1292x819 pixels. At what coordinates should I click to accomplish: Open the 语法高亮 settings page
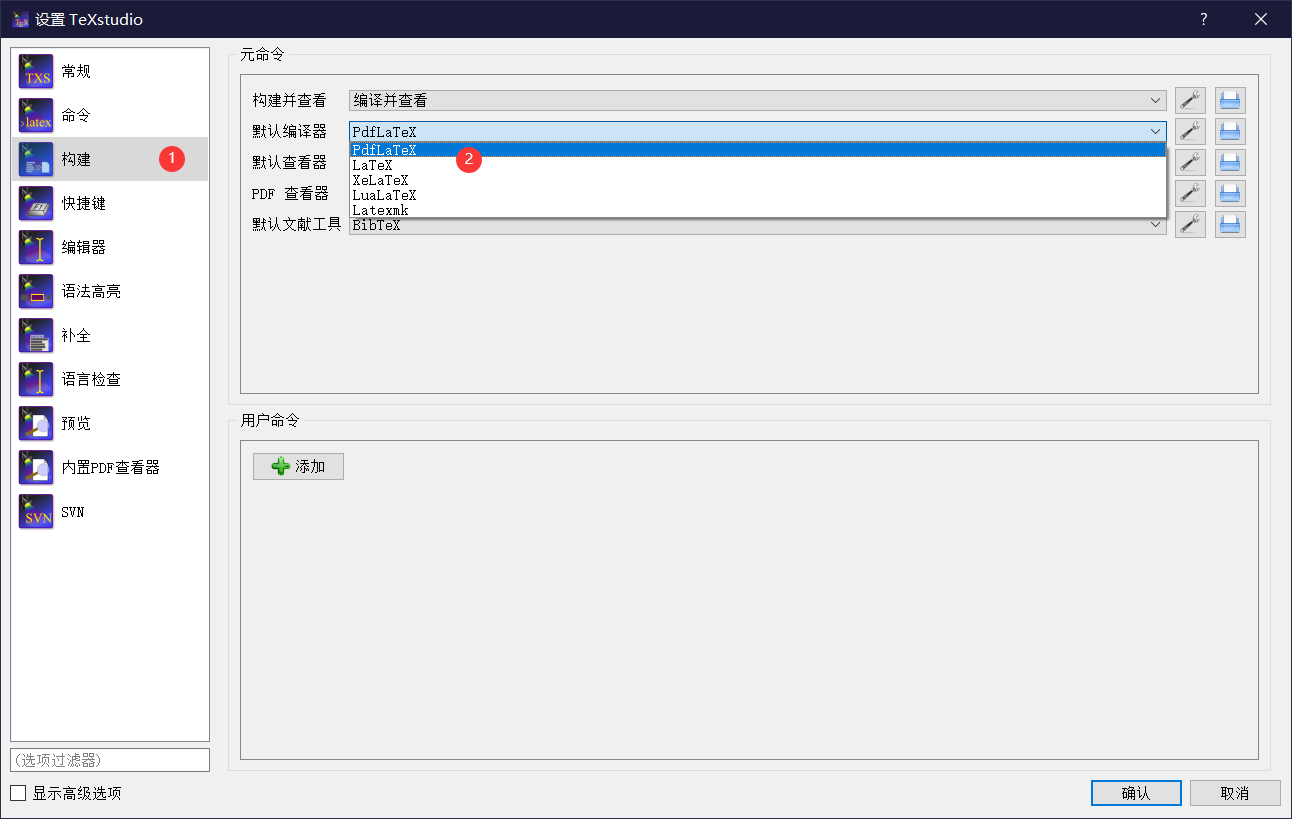[110, 291]
